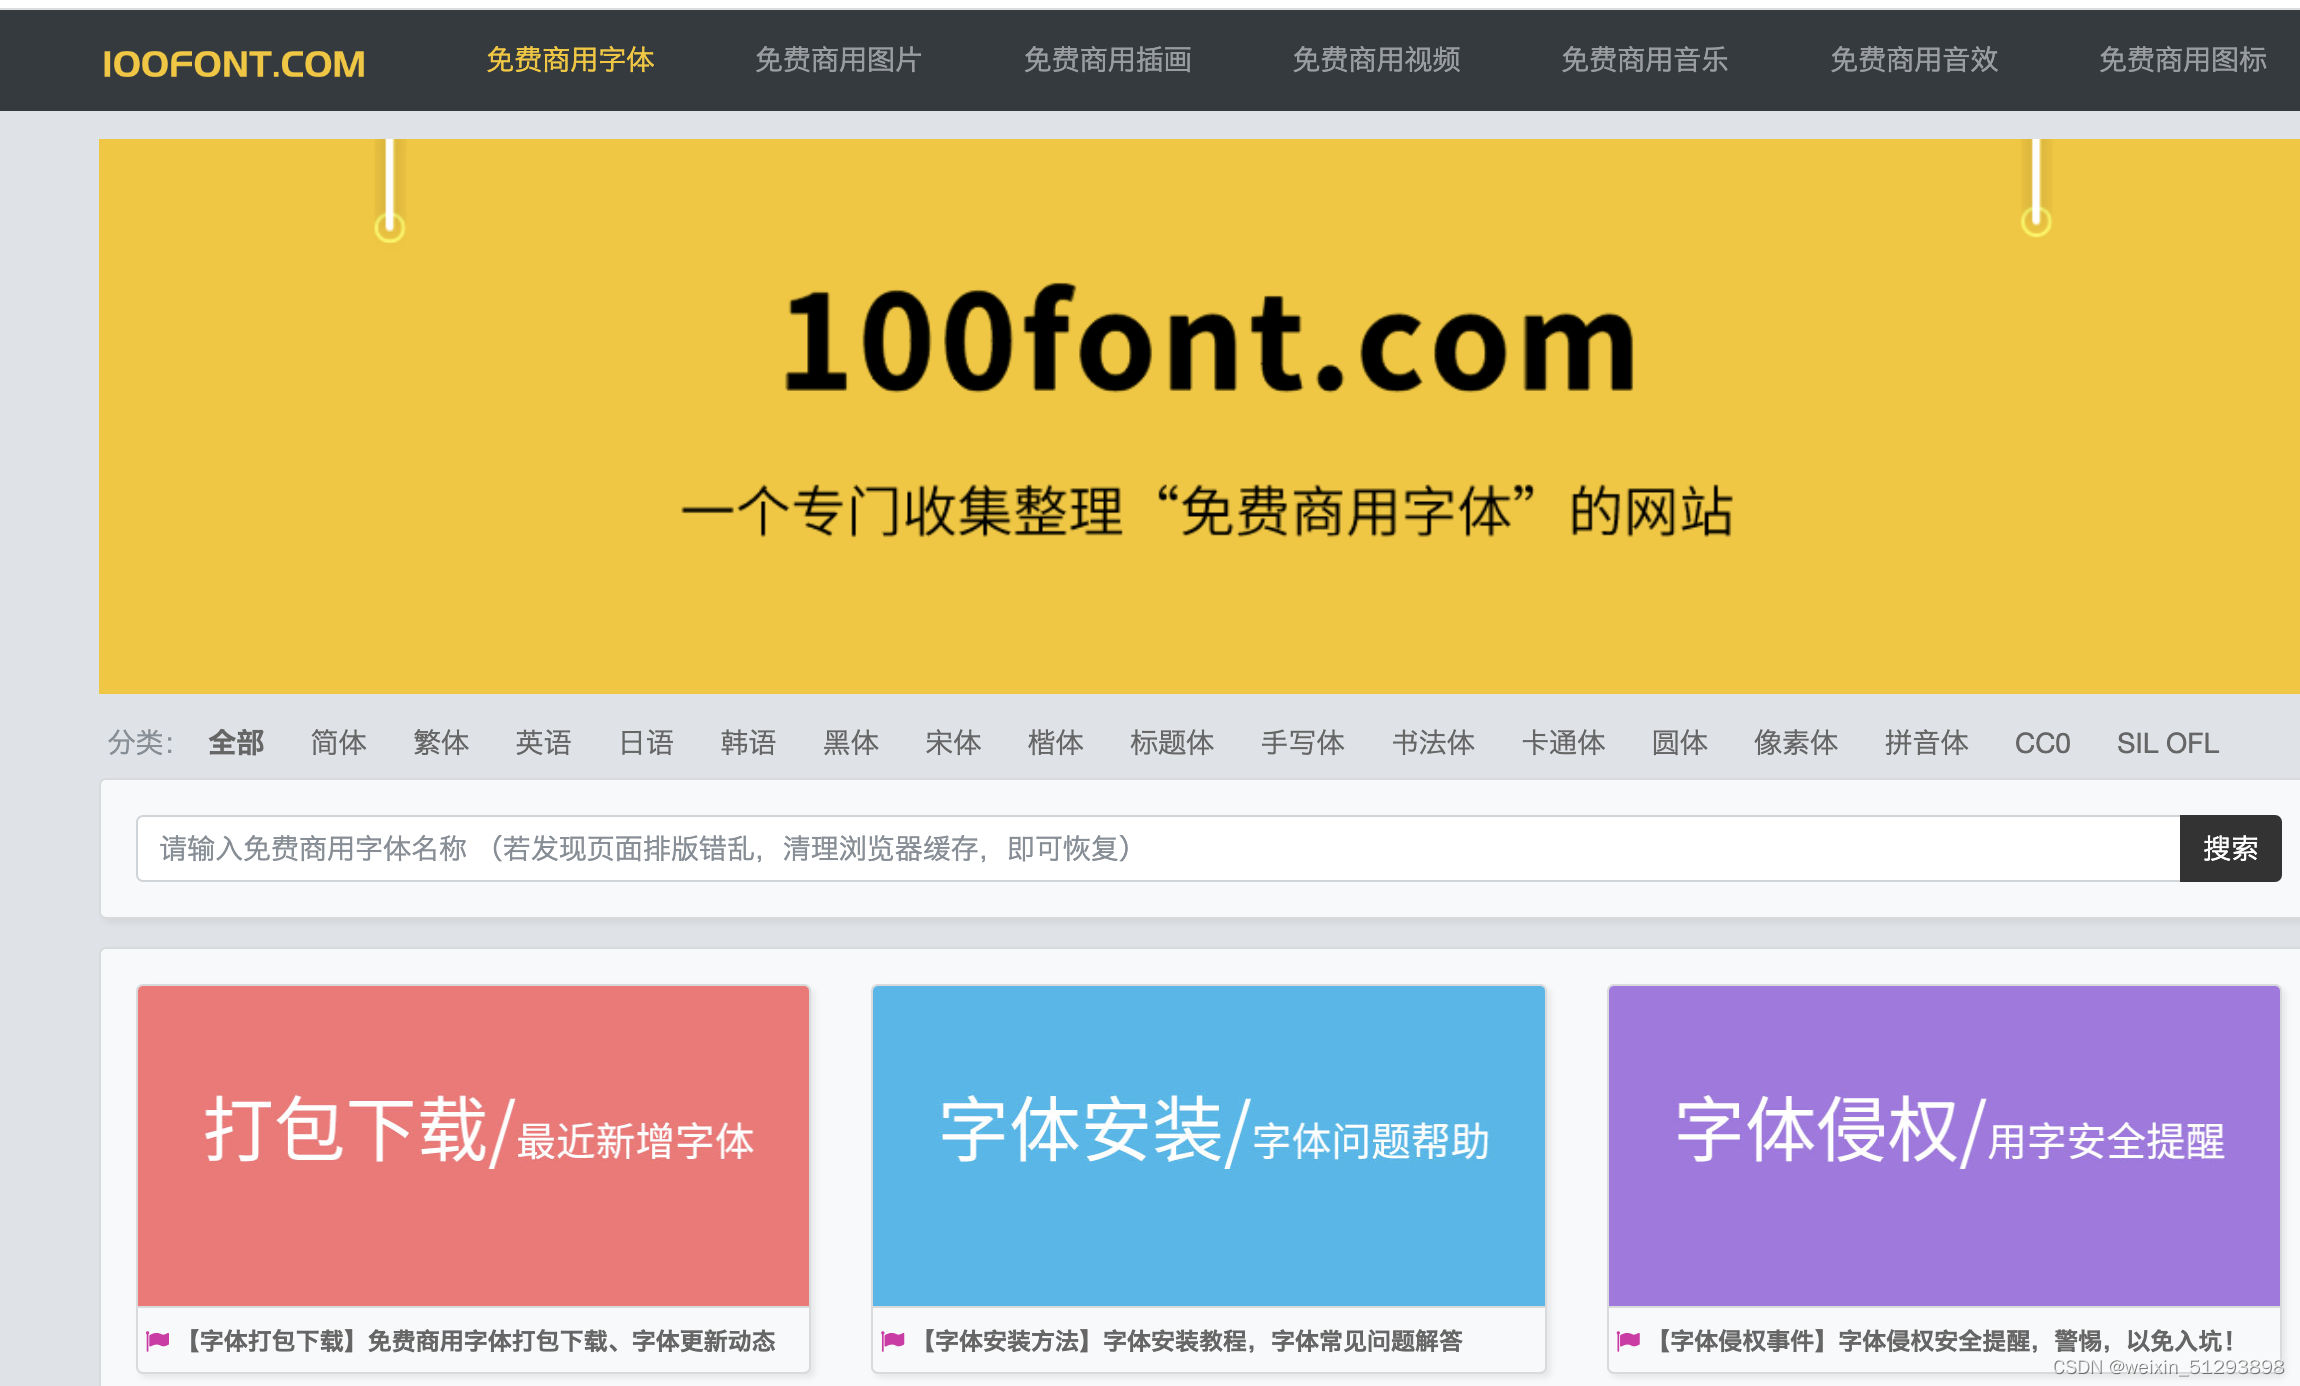Open the 免费商用图片 nav menu item
The width and height of the screenshot is (2300, 1386).
coord(838,60)
